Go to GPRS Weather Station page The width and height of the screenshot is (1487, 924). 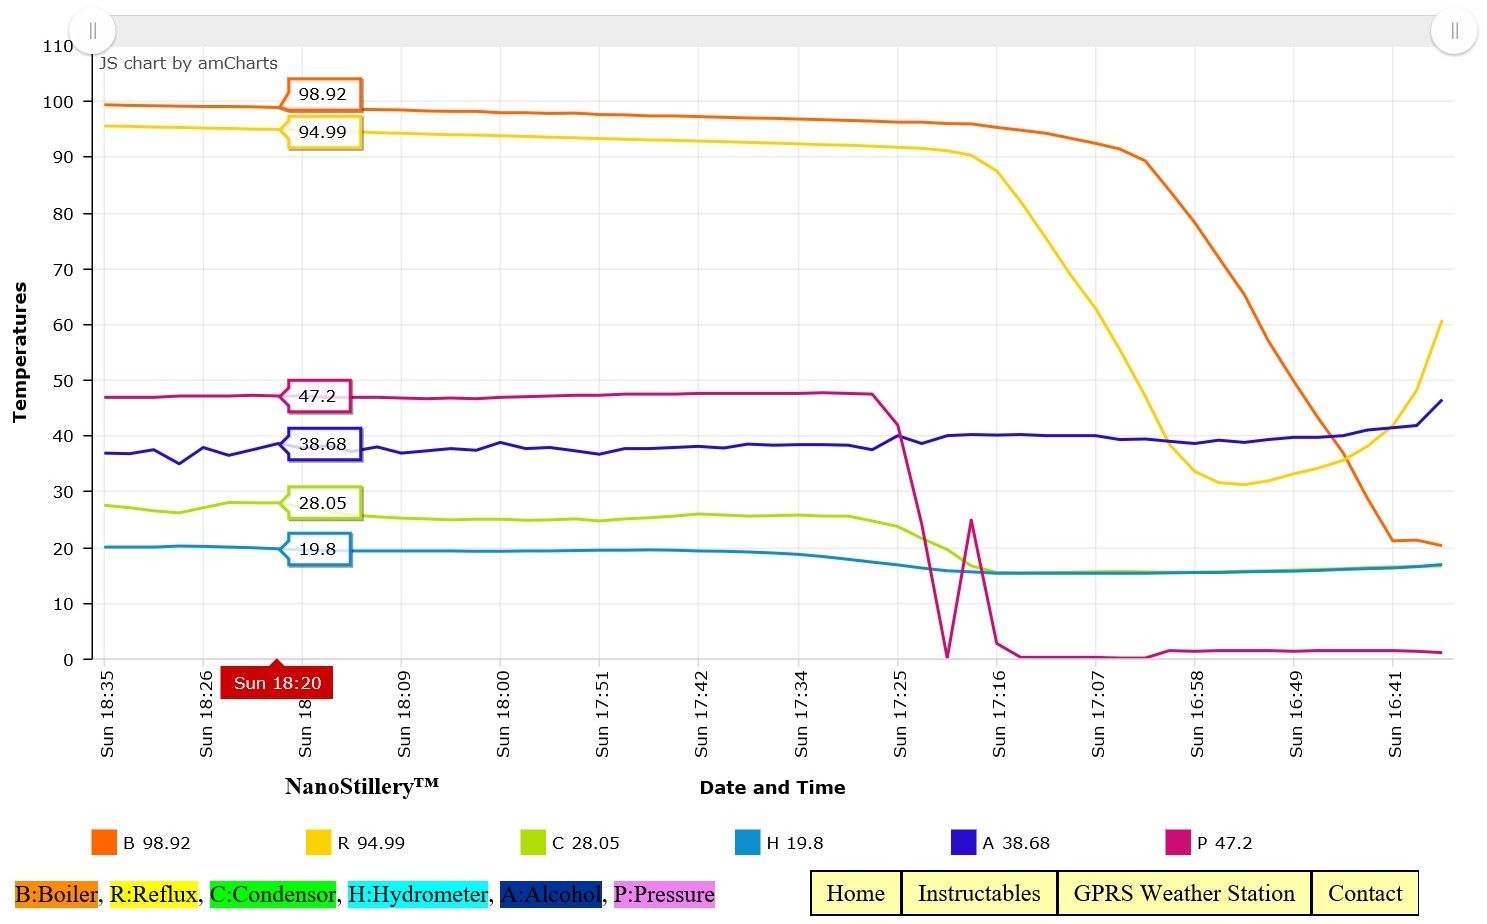(x=1184, y=893)
